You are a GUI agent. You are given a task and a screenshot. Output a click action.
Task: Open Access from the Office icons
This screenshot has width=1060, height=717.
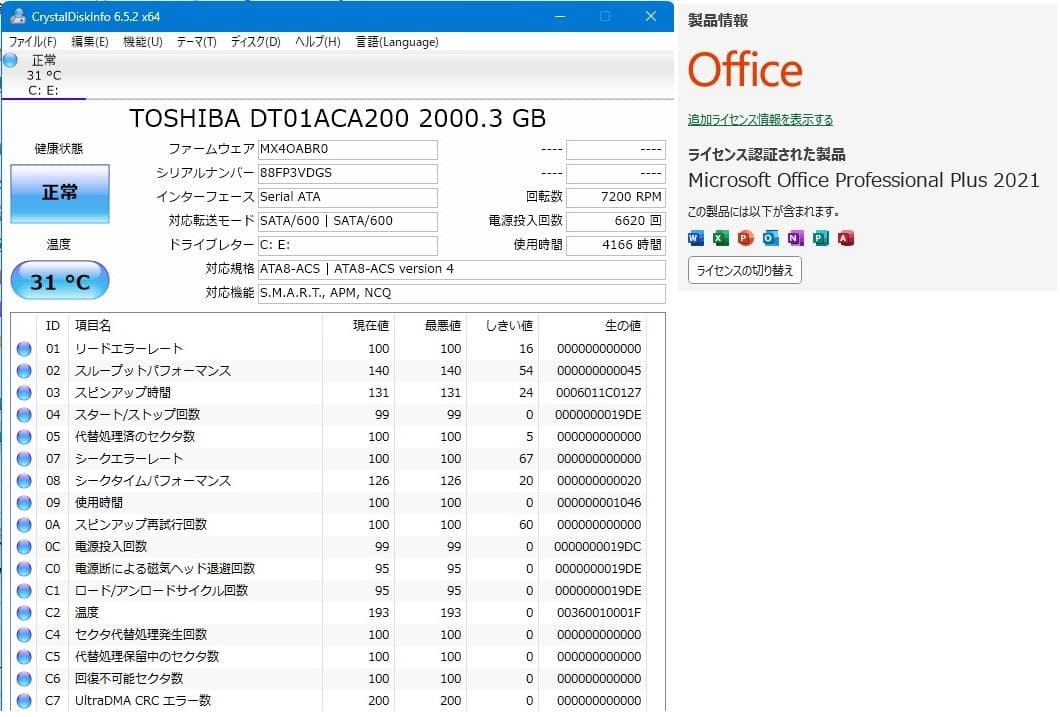coord(845,238)
